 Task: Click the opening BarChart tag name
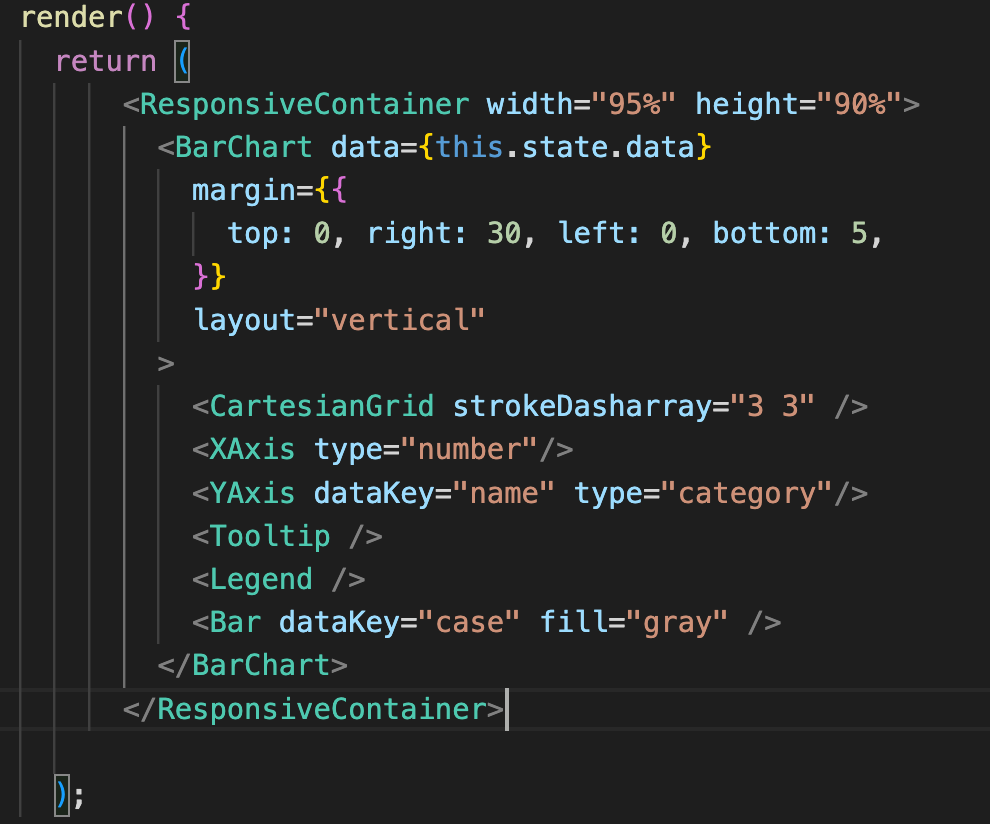tap(244, 147)
